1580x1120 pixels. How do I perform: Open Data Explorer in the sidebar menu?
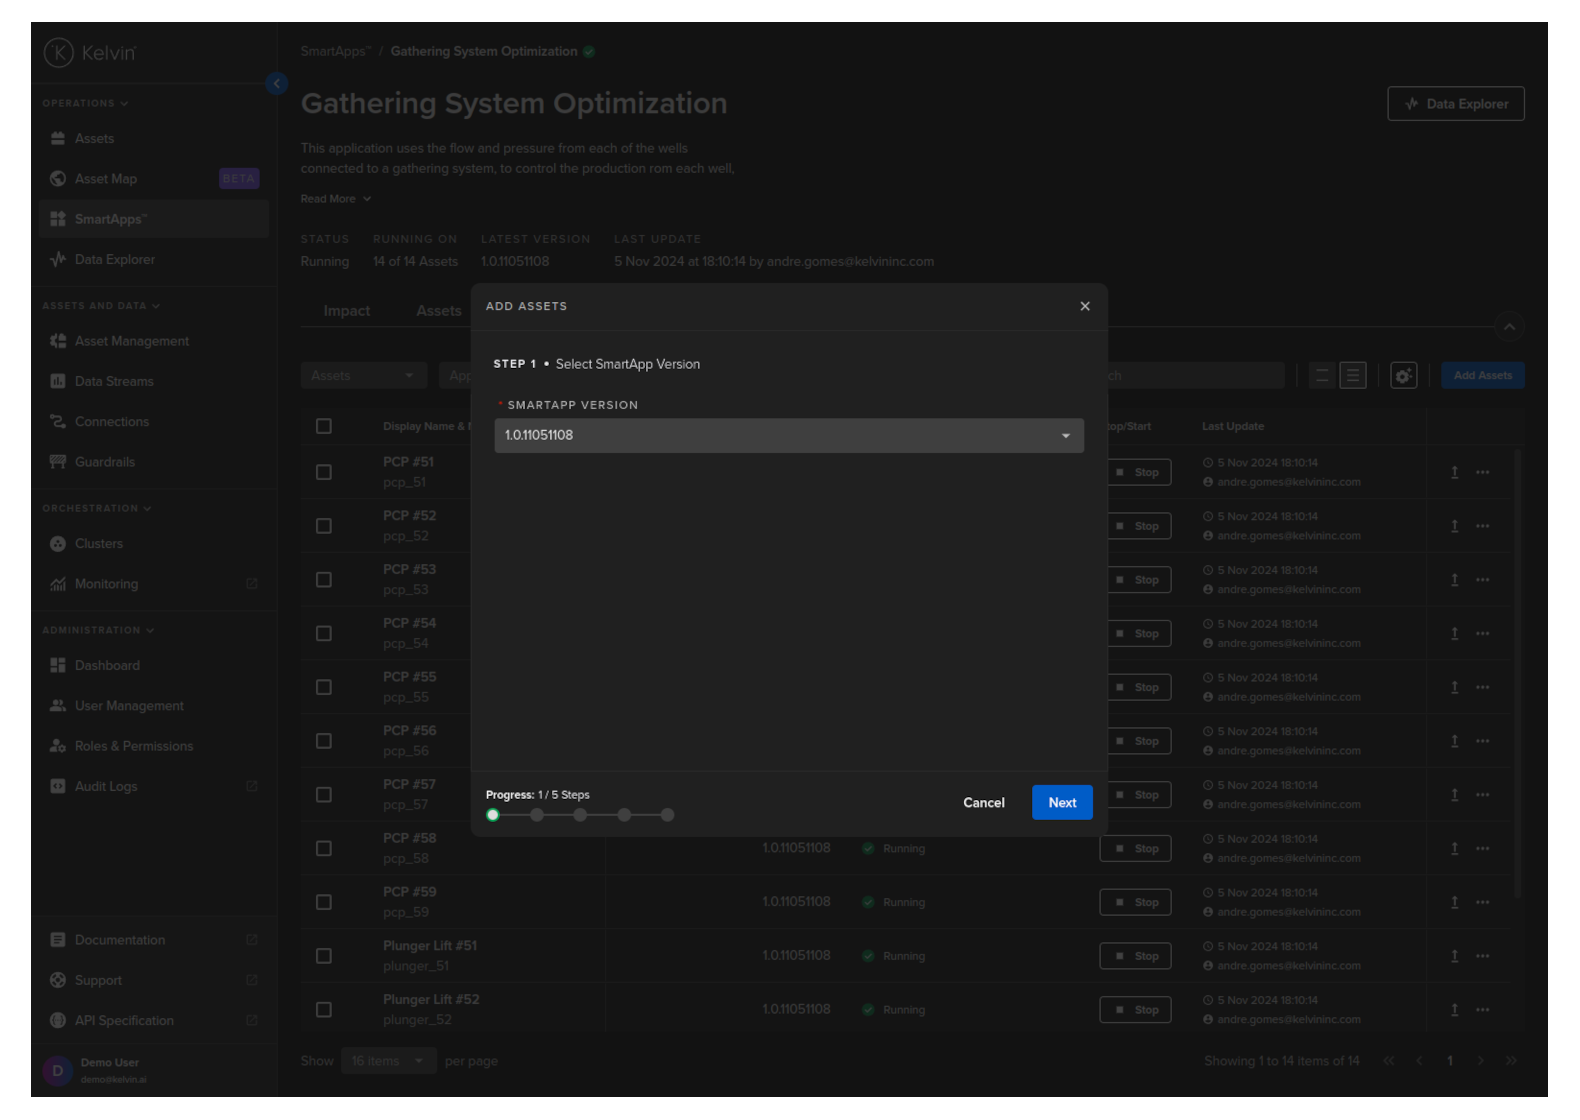[x=114, y=260]
